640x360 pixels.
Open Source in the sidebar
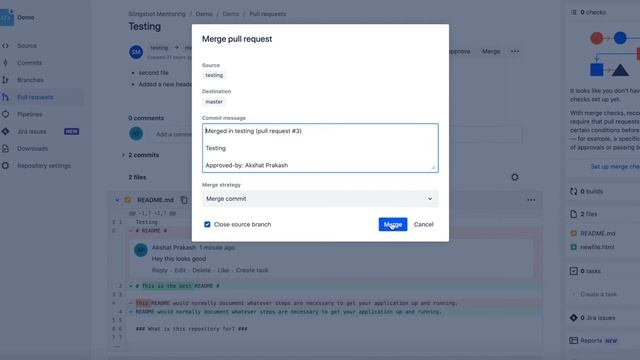[x=27, y=46]
